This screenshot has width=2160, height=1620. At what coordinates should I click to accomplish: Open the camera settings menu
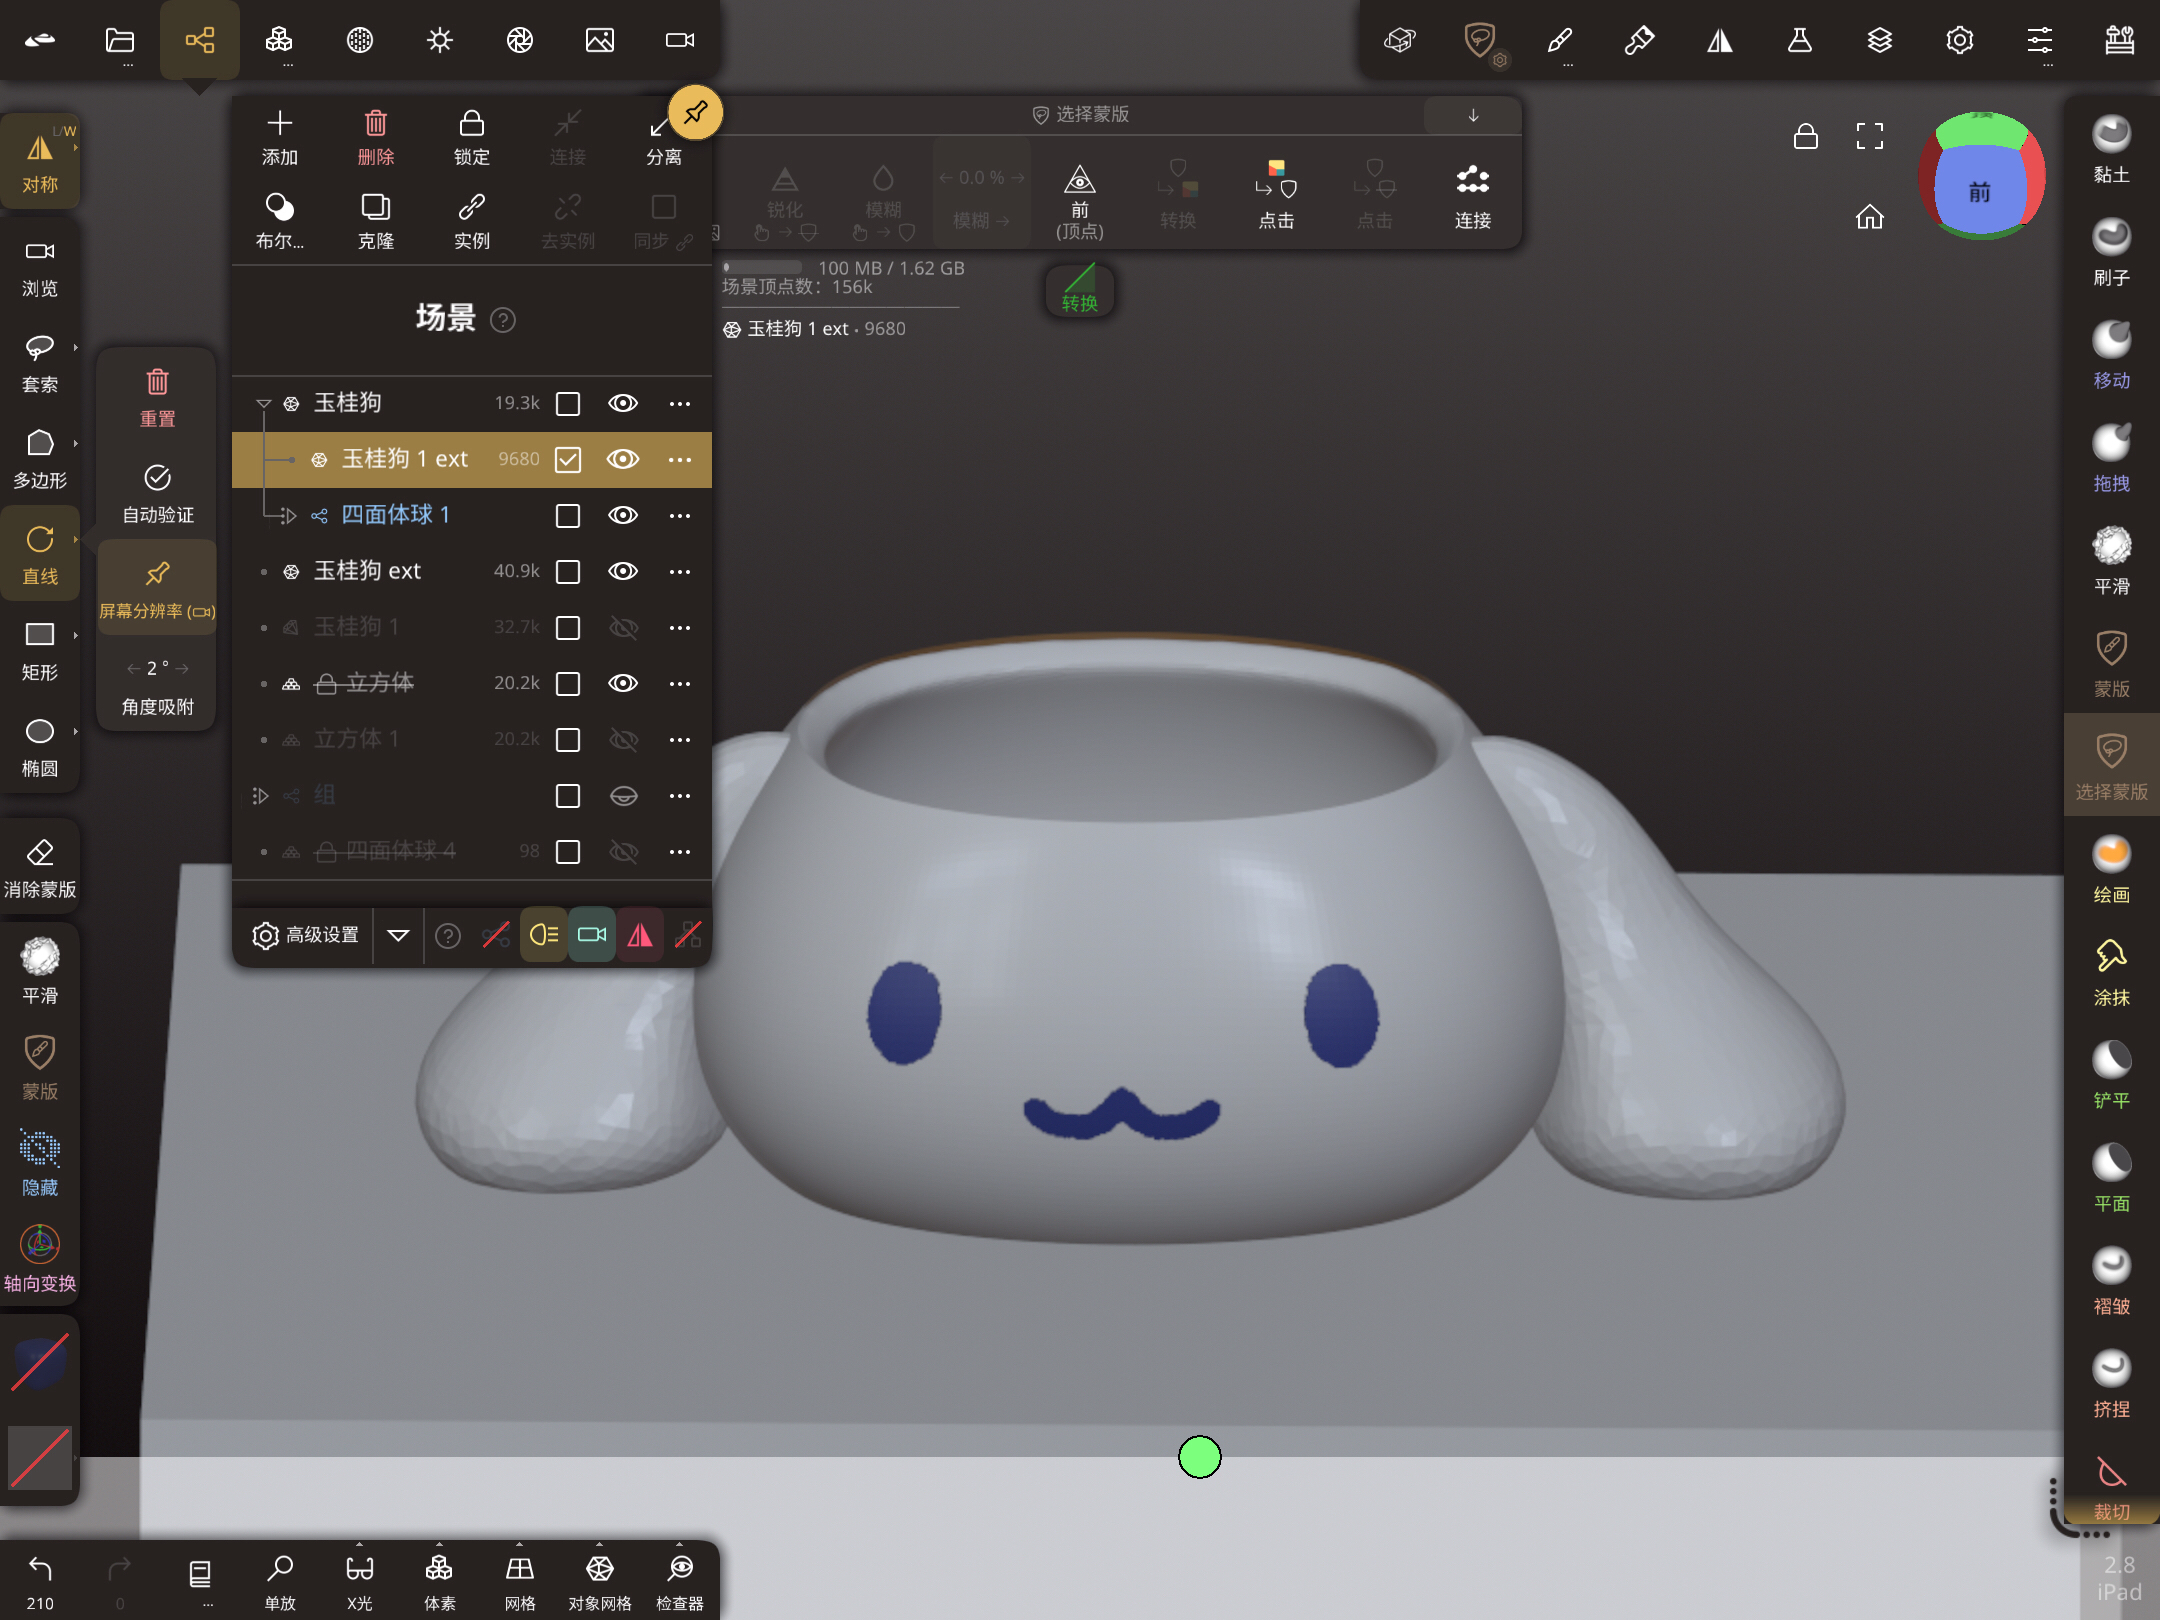coord(679,40)
